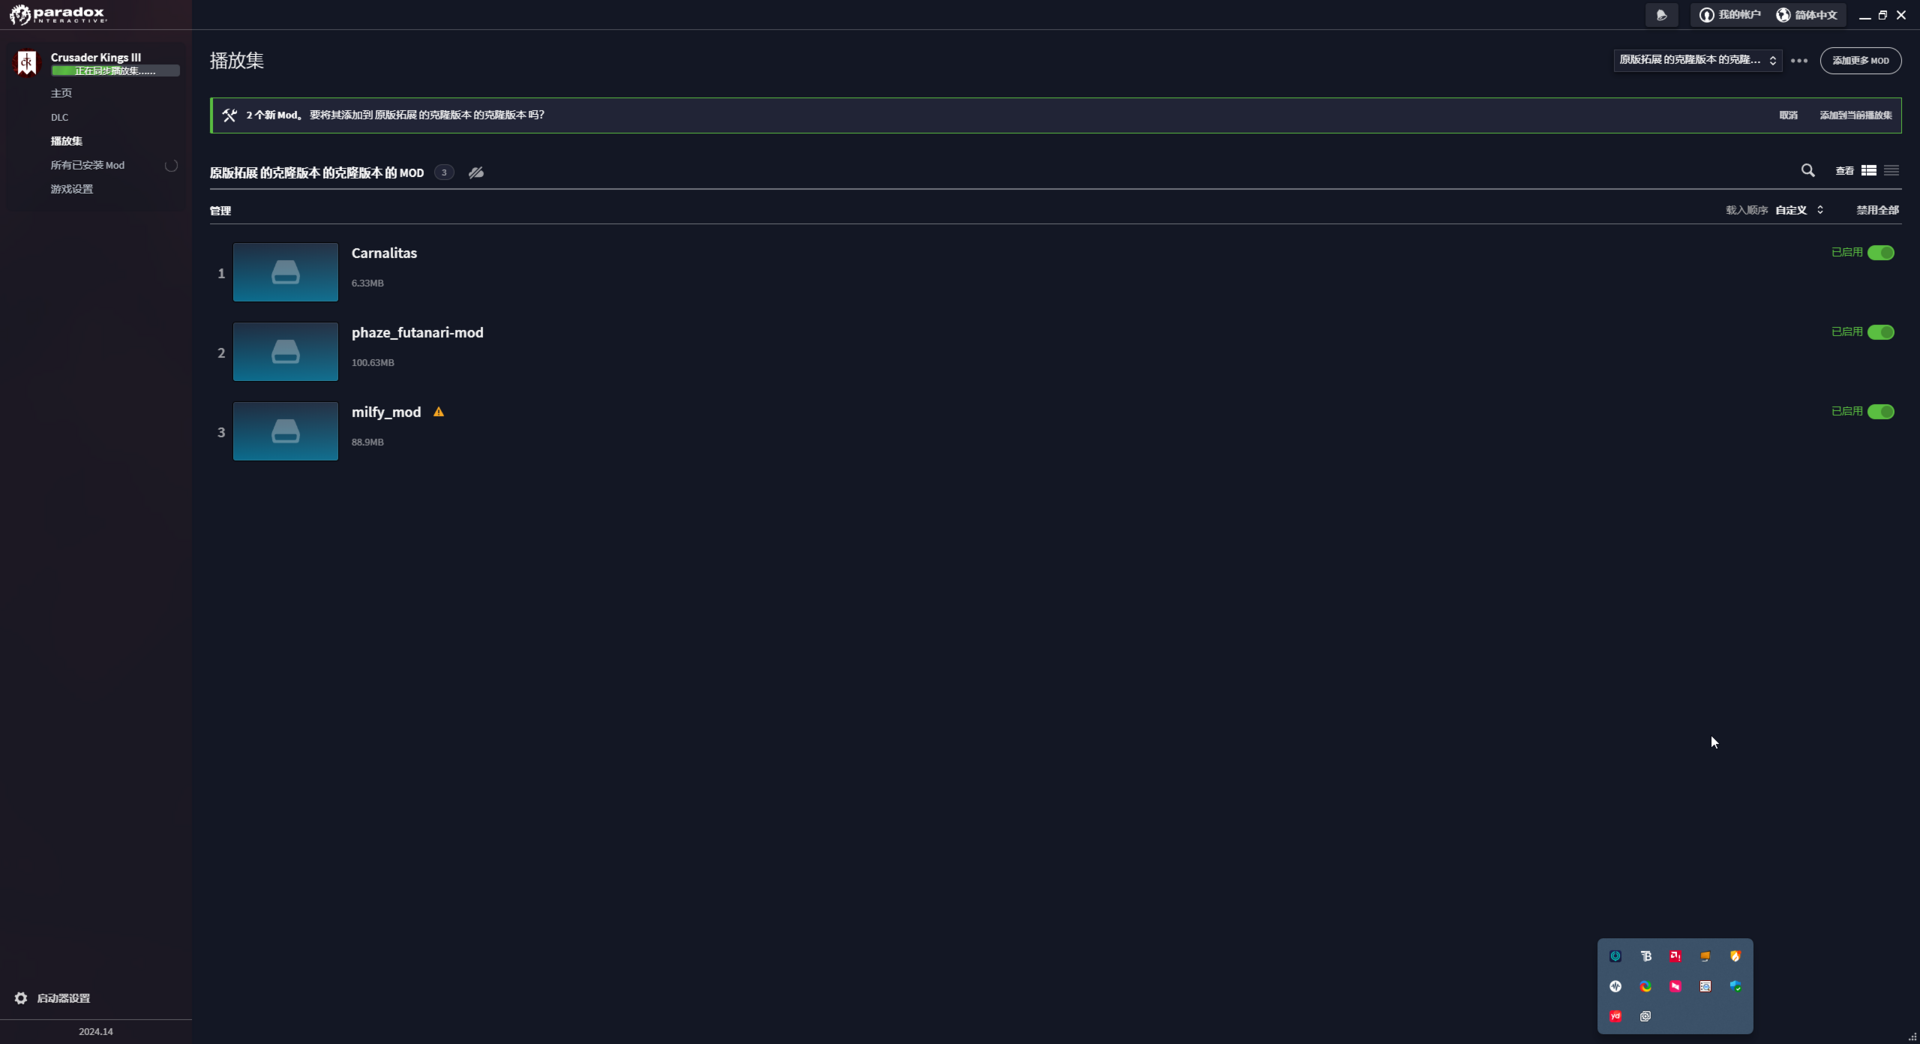Click the phaze_futanari-mod thumbnail
The height and width of the screenshot is (1044, 1920).
(285, 352)
